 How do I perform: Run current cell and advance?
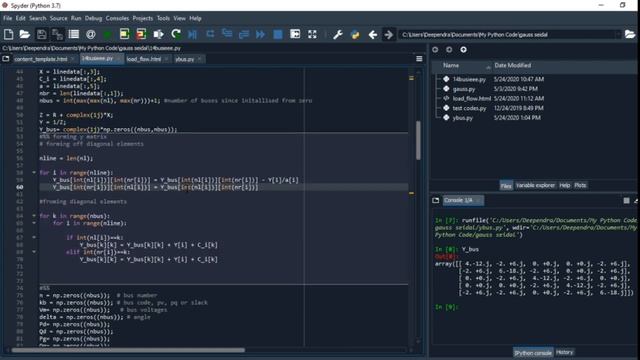141,35
